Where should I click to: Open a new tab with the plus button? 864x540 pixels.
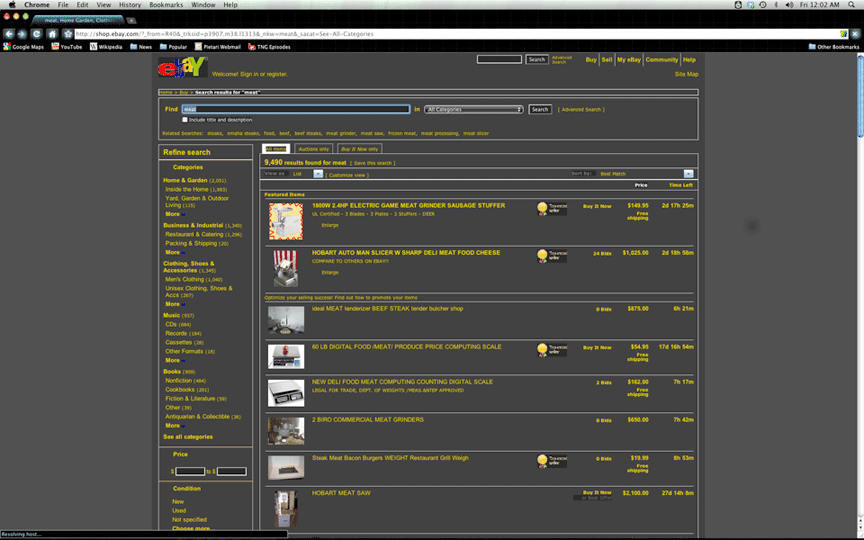click(131, 21)
